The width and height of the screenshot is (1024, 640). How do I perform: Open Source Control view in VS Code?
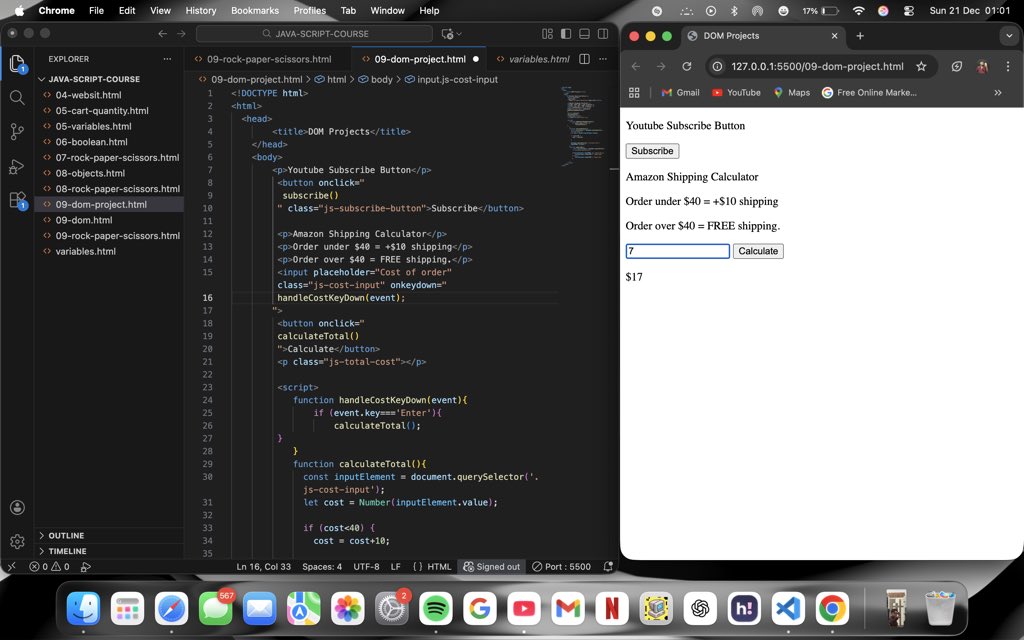pyautogui.click(x=18, y=132)
